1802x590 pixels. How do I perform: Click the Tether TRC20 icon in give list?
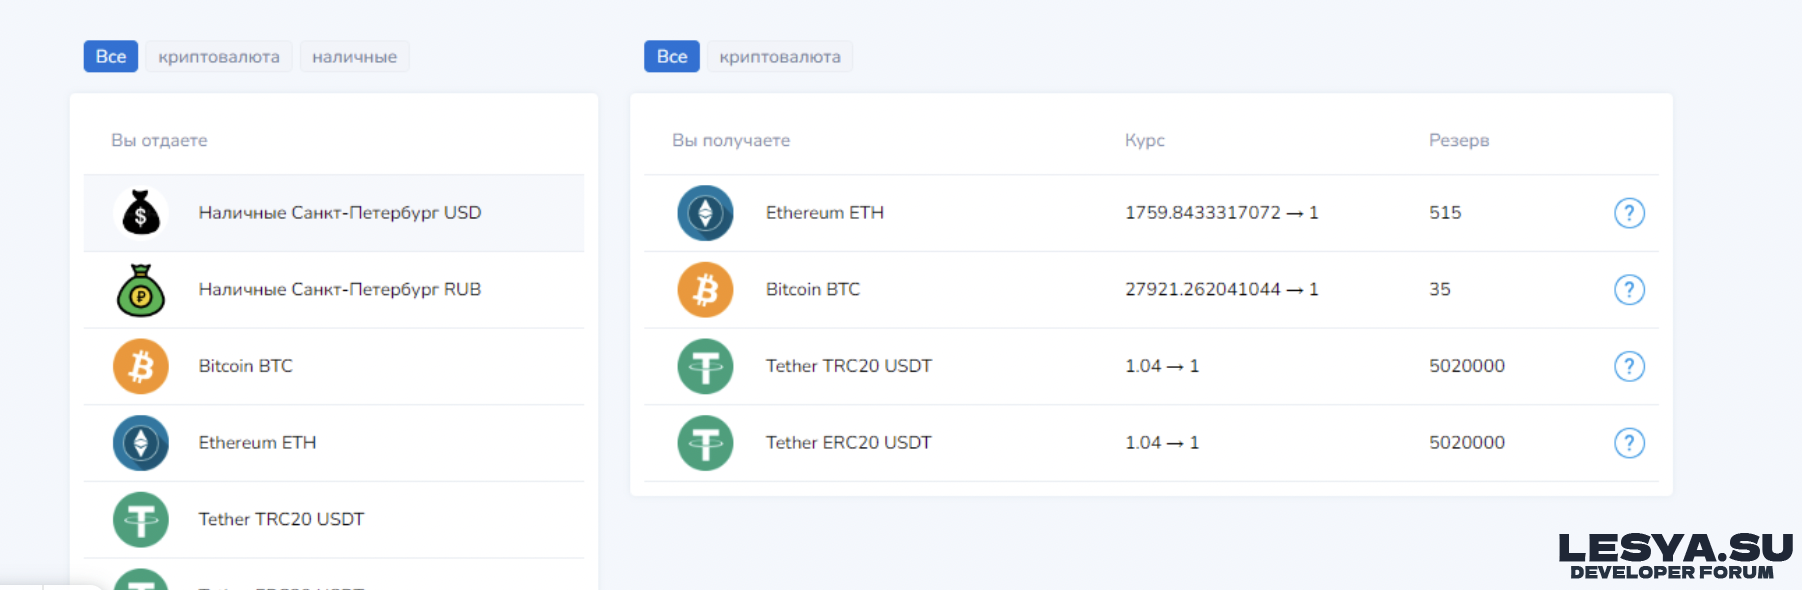141,520
